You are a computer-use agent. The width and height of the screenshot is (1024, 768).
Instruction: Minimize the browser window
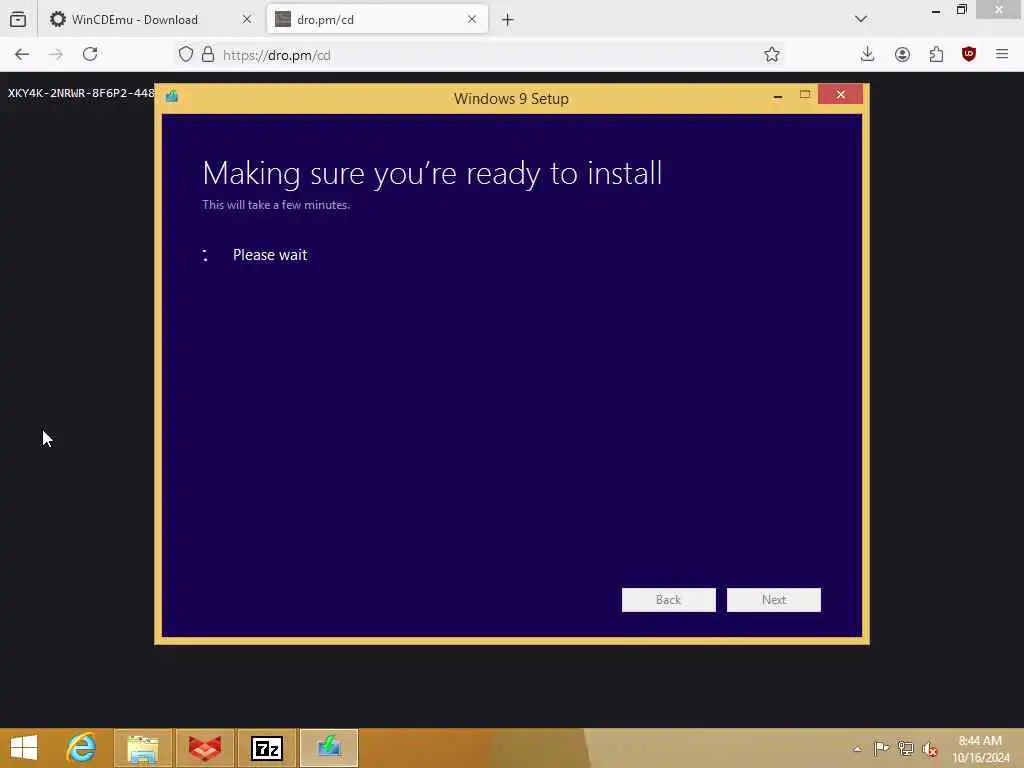[936, 10]
